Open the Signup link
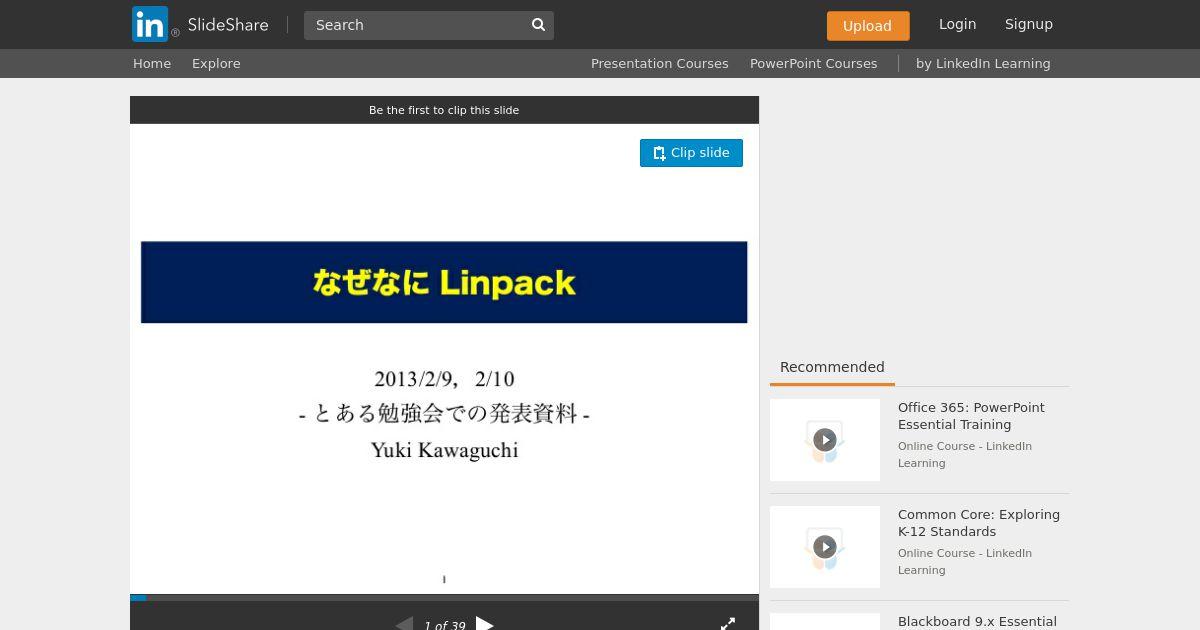This screenshot has width=1200, height=630. [x=1029, y=24]
